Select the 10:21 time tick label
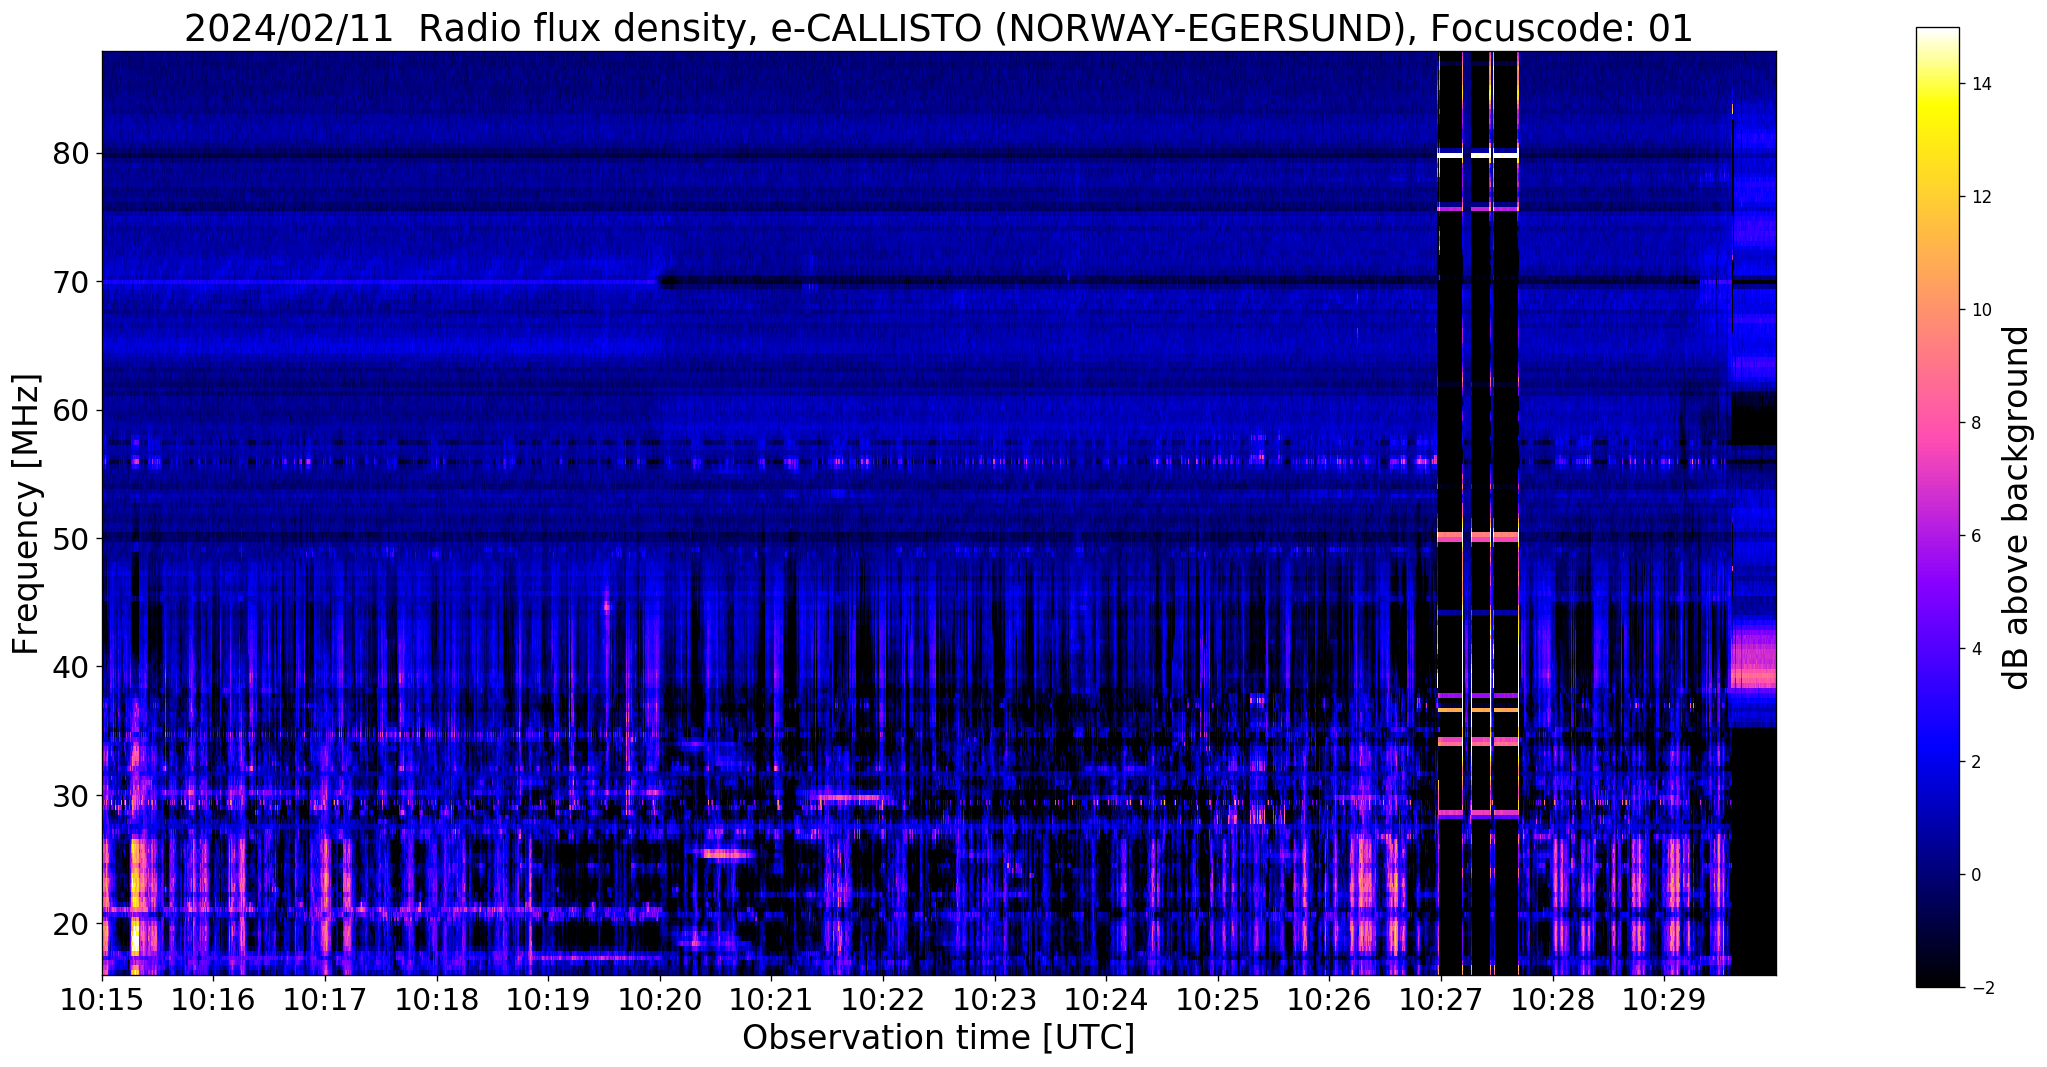The image size is (2047, 1067). coord(772,999)
